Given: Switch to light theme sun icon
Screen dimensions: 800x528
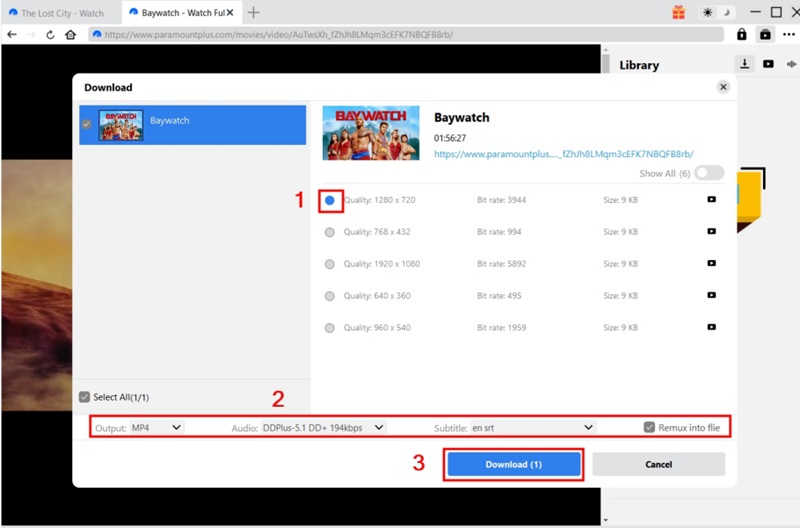Looking at the screenshot, I should (x=707, y=13).
